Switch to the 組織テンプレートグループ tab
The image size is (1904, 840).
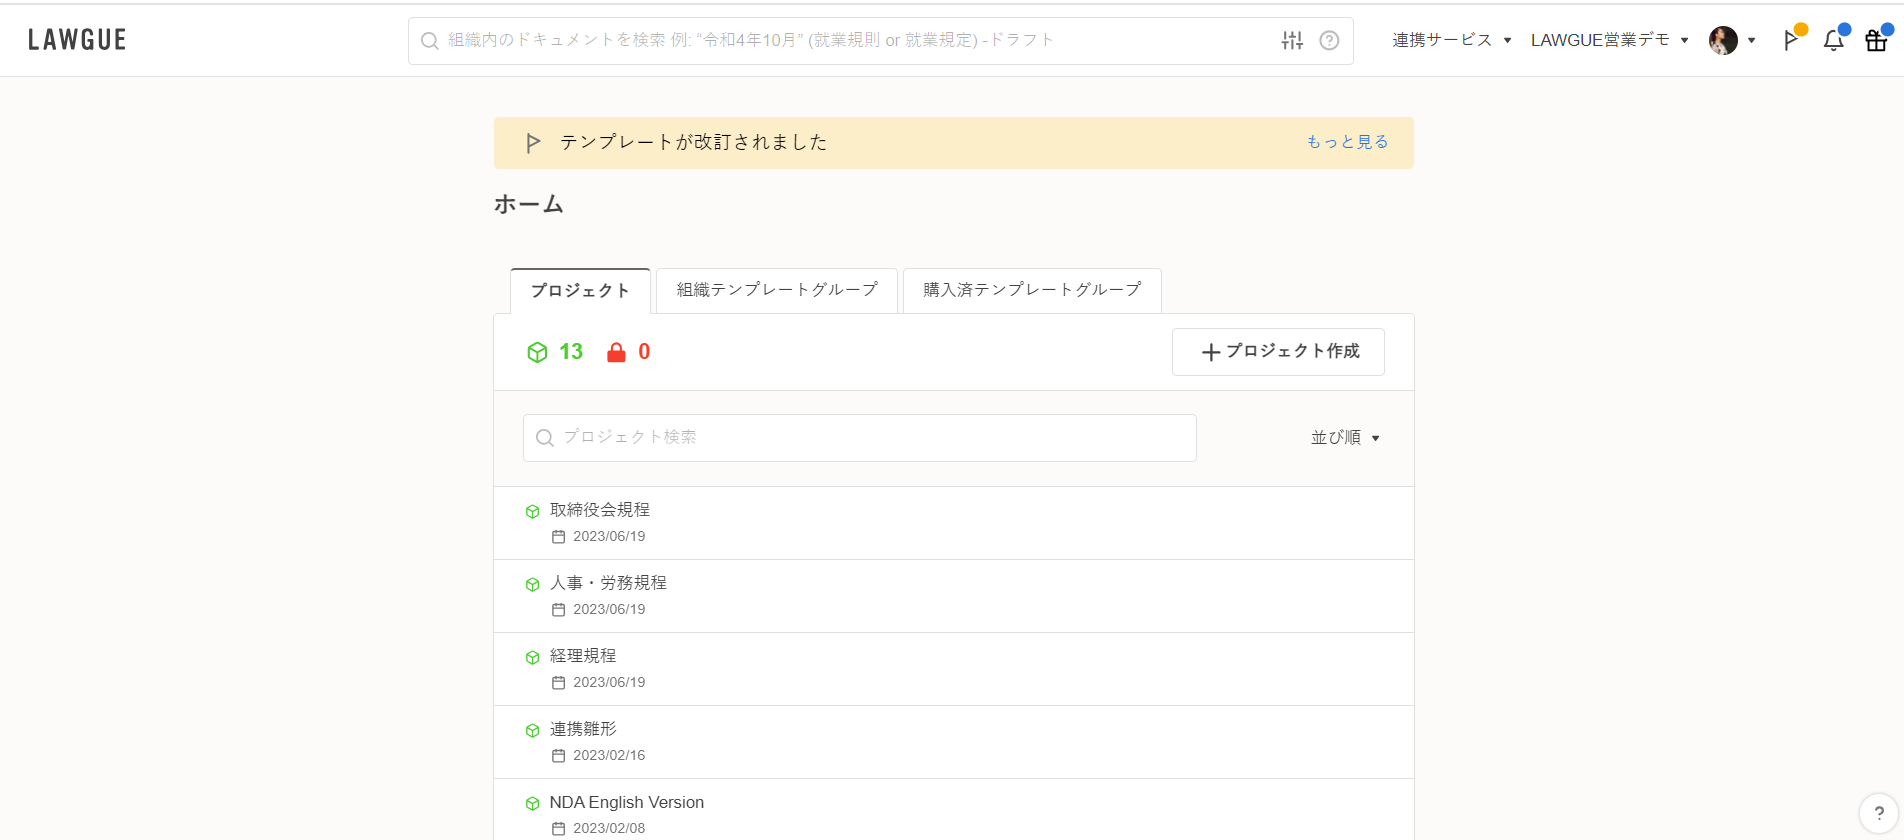coord(777,290)
